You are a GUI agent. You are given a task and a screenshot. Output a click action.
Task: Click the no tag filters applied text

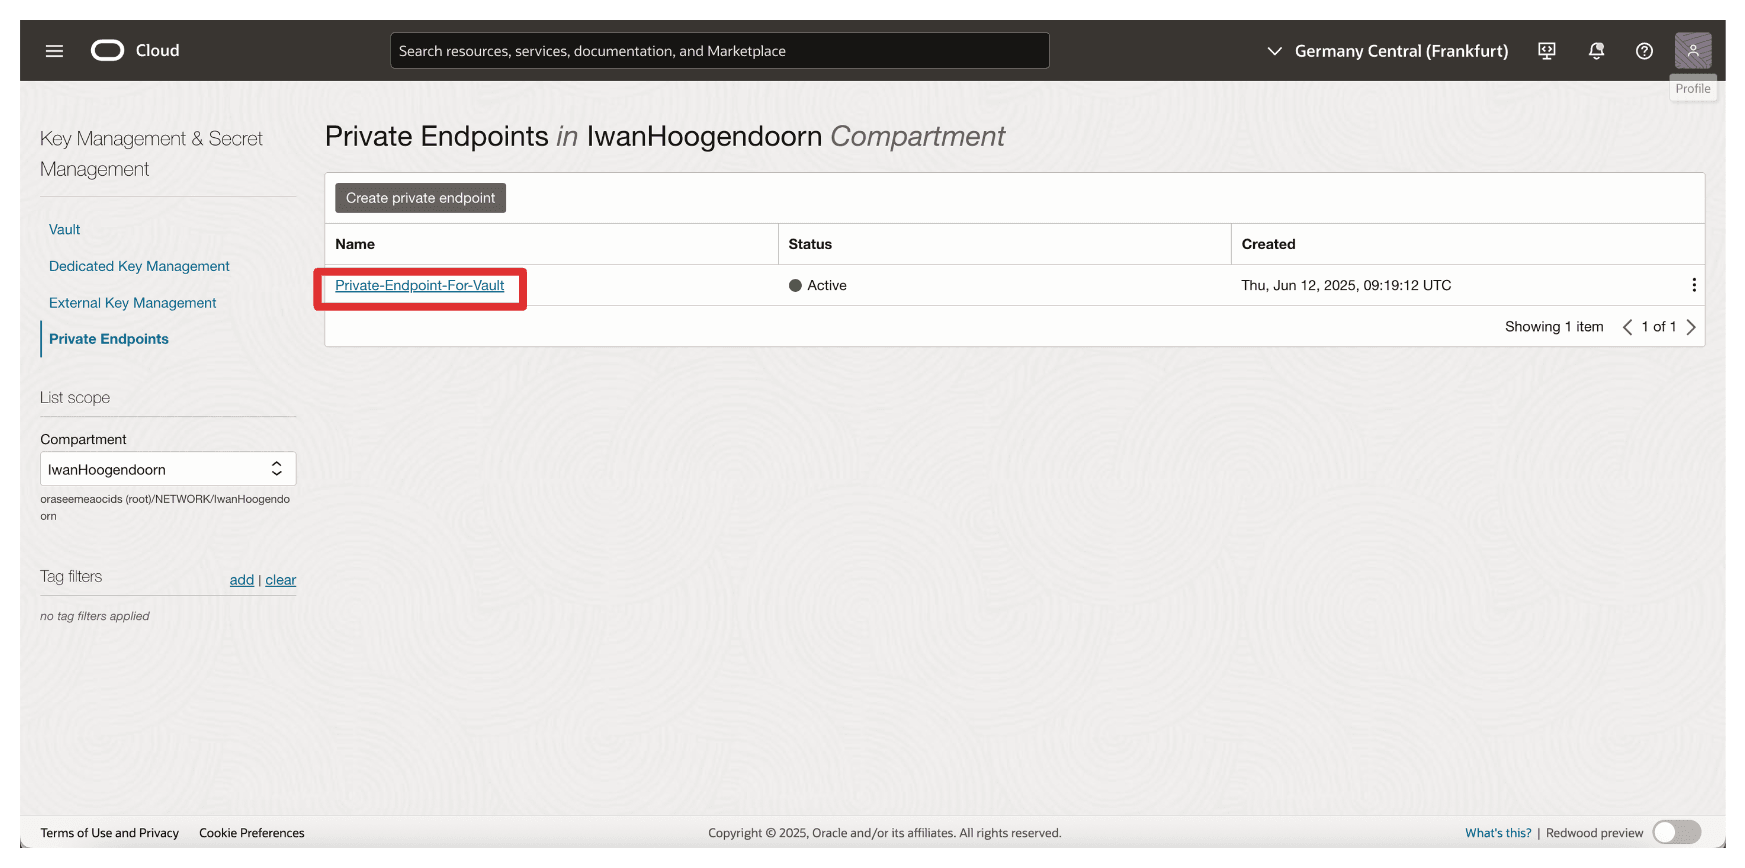(x=95, y=616)
